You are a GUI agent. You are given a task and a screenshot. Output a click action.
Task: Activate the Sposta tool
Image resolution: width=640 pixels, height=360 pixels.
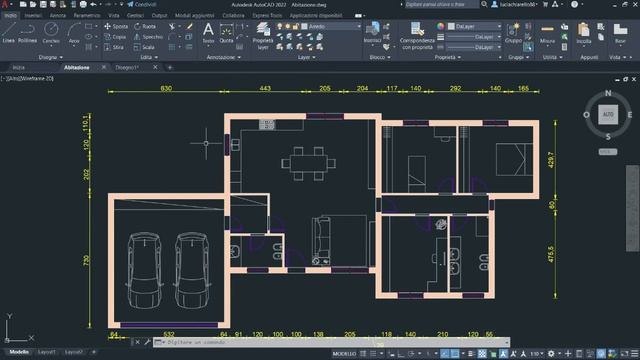click(116, 26)
